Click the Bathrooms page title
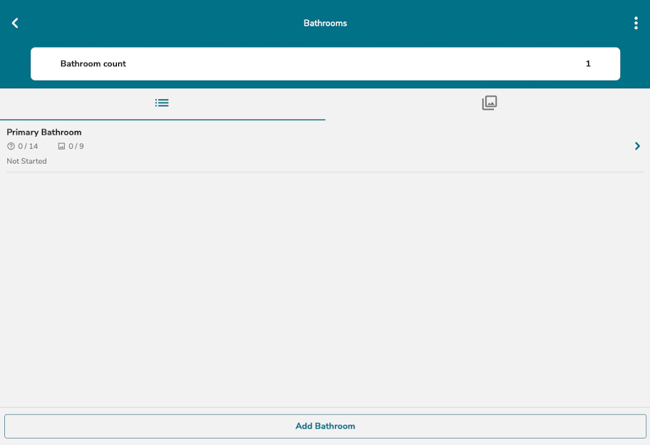This screenshot has height=445, width=650. tap(325, 23)
